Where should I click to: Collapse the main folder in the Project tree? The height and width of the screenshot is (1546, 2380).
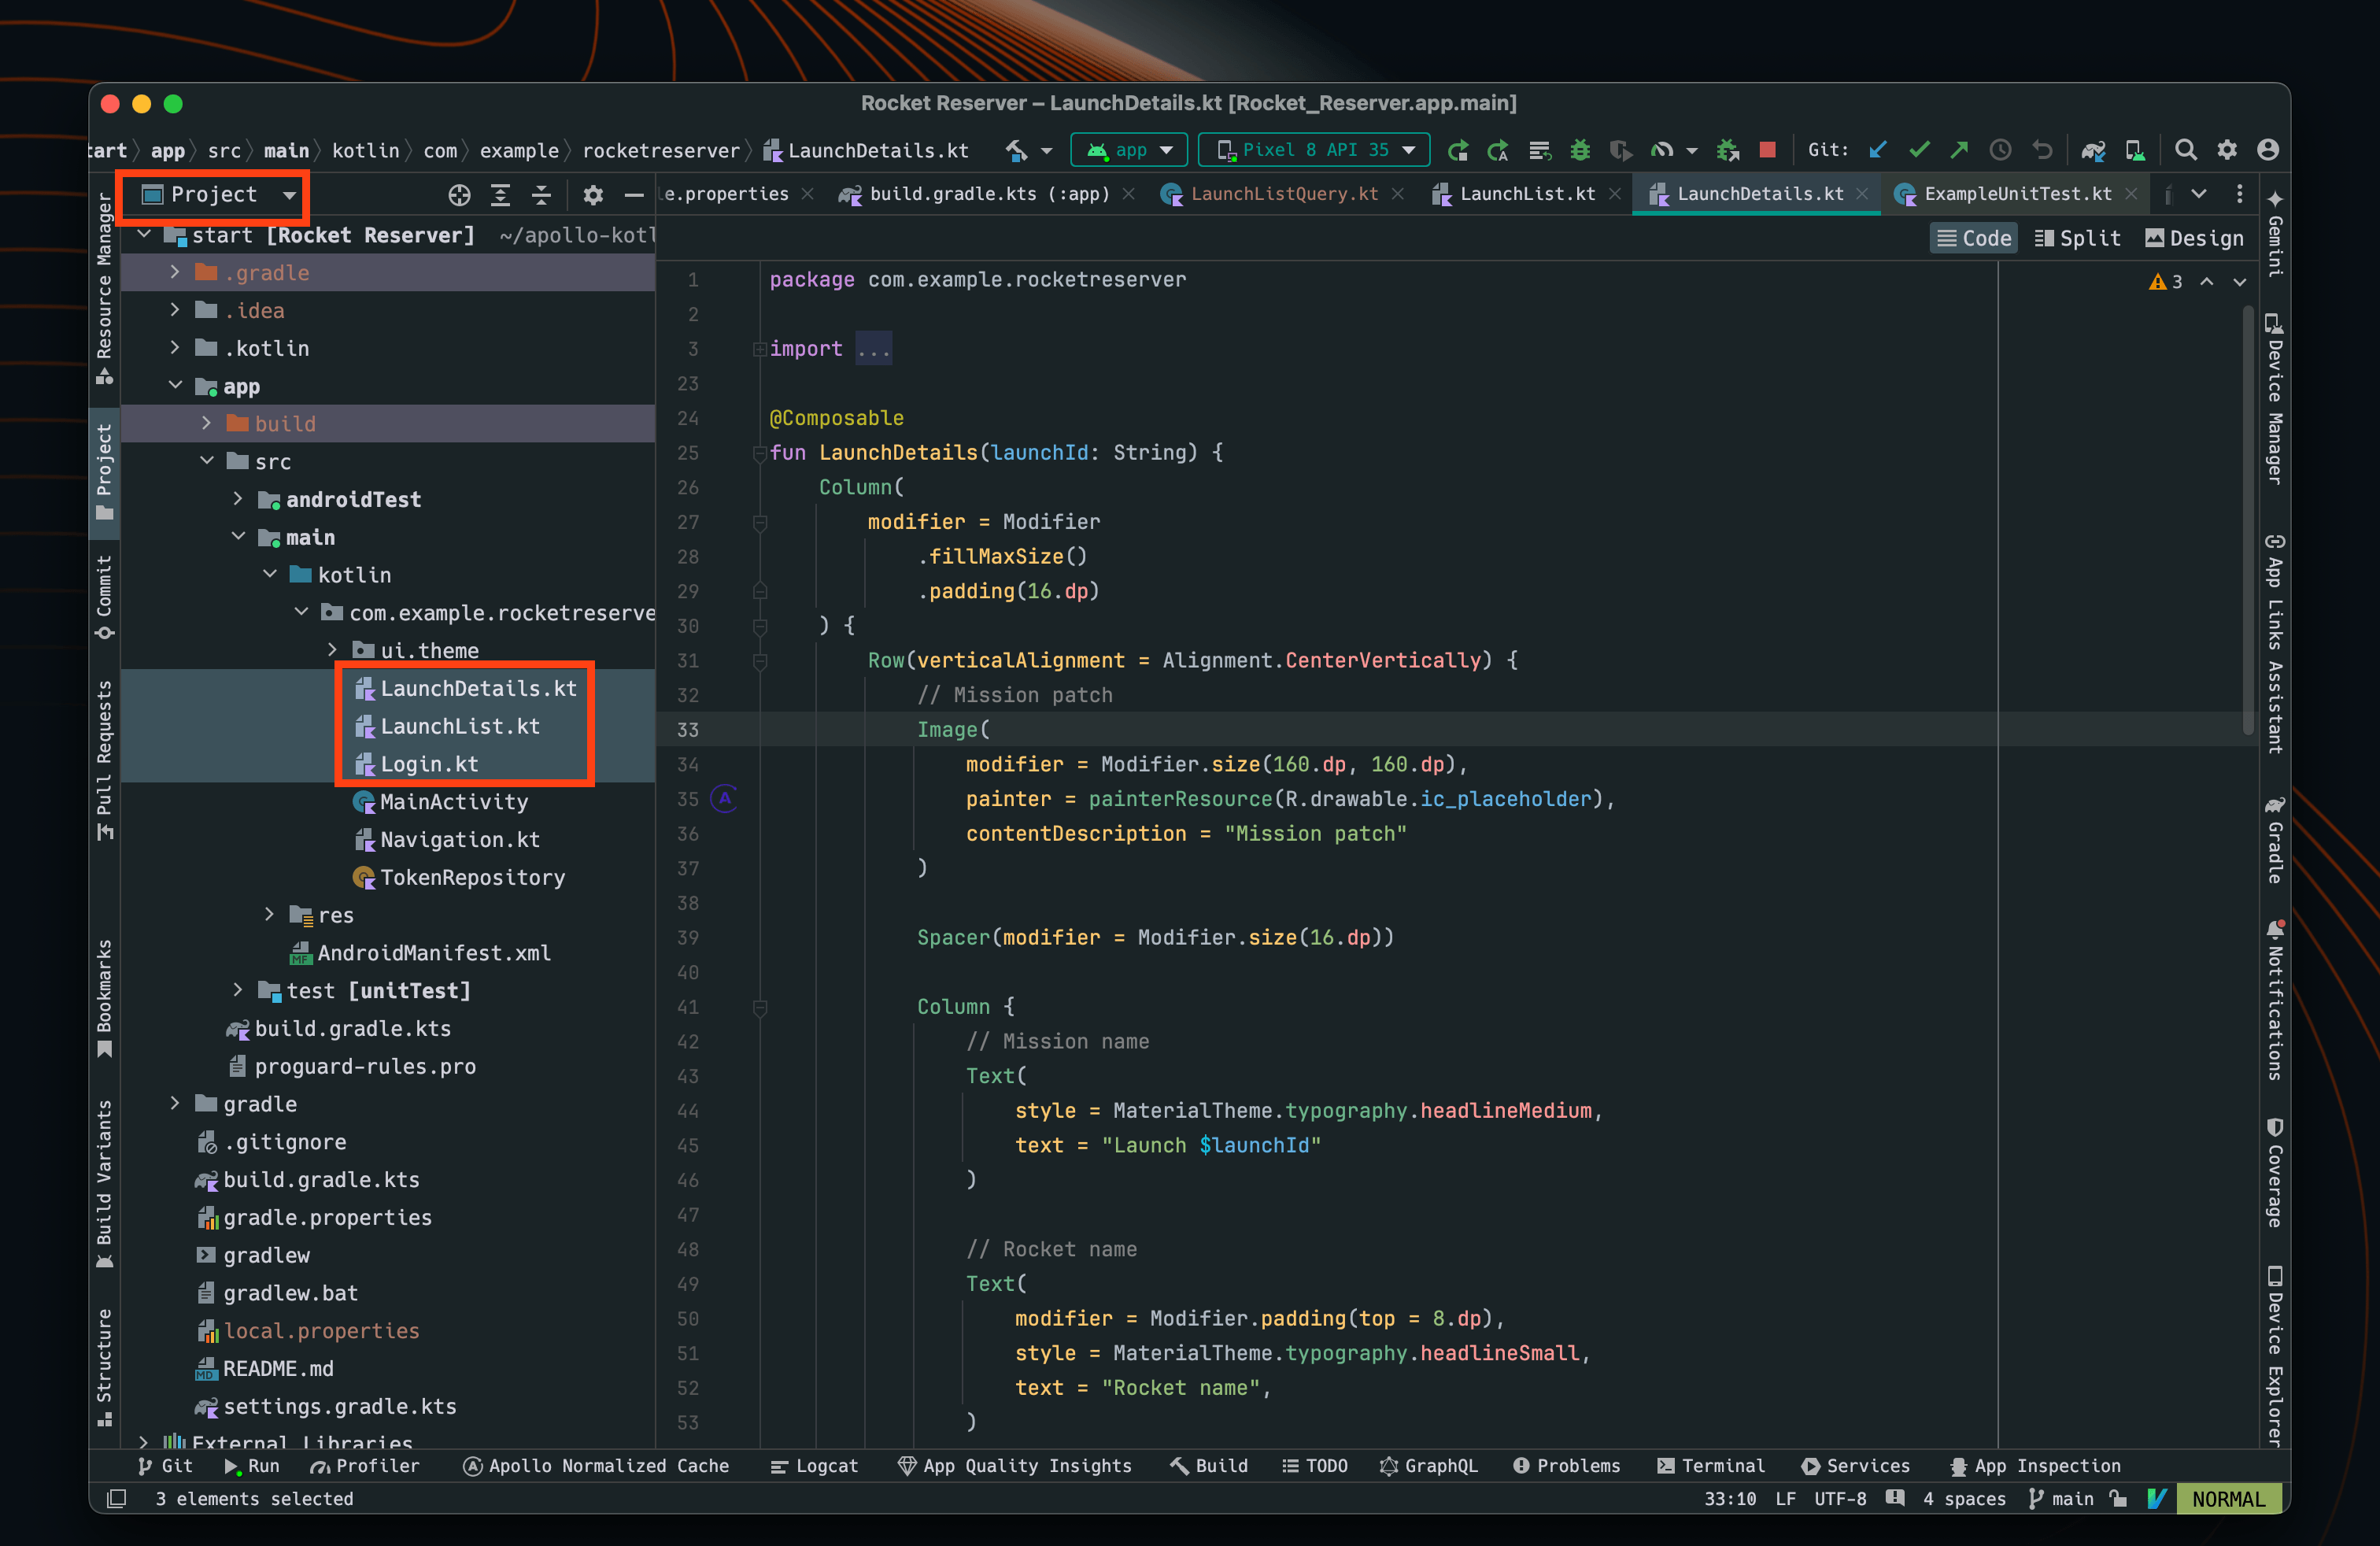tap(239, 537)
